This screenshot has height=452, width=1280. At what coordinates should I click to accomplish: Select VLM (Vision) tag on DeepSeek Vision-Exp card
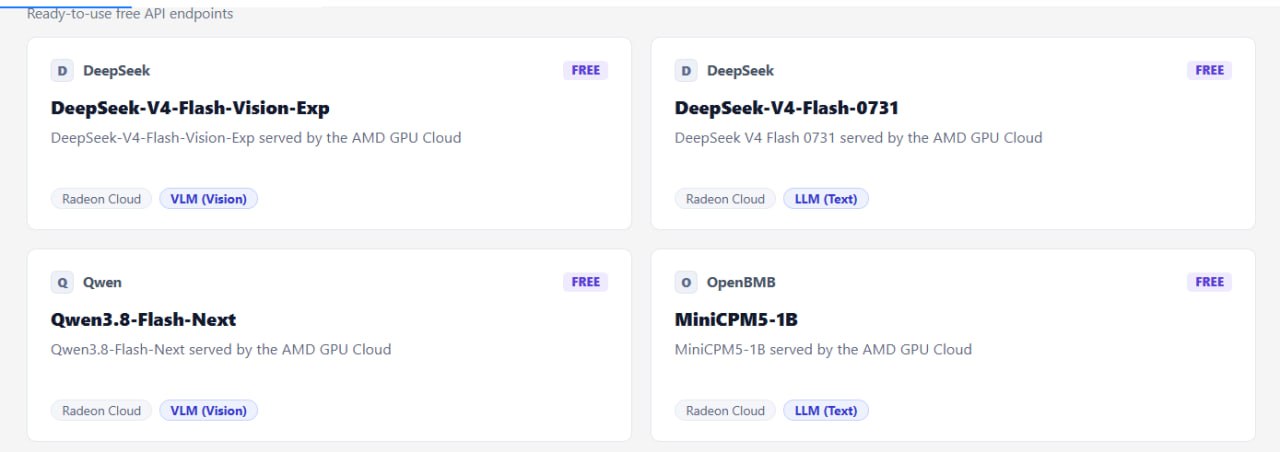208,199
